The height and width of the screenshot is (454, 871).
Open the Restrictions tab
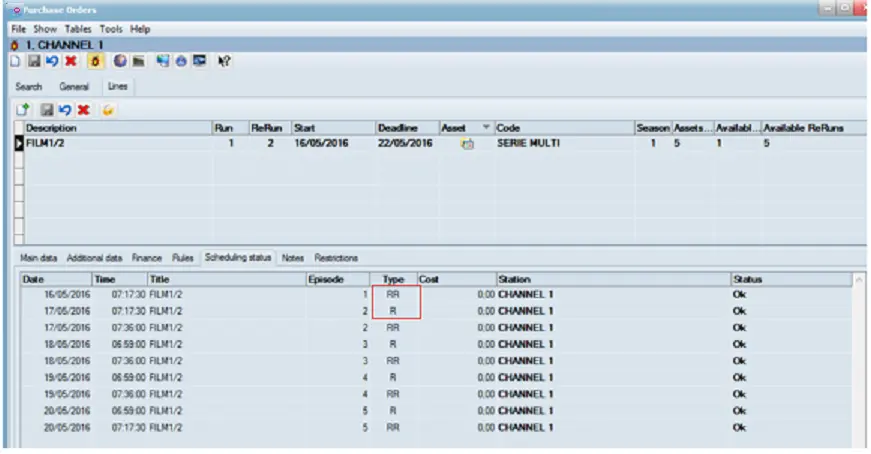pos(336,258)
